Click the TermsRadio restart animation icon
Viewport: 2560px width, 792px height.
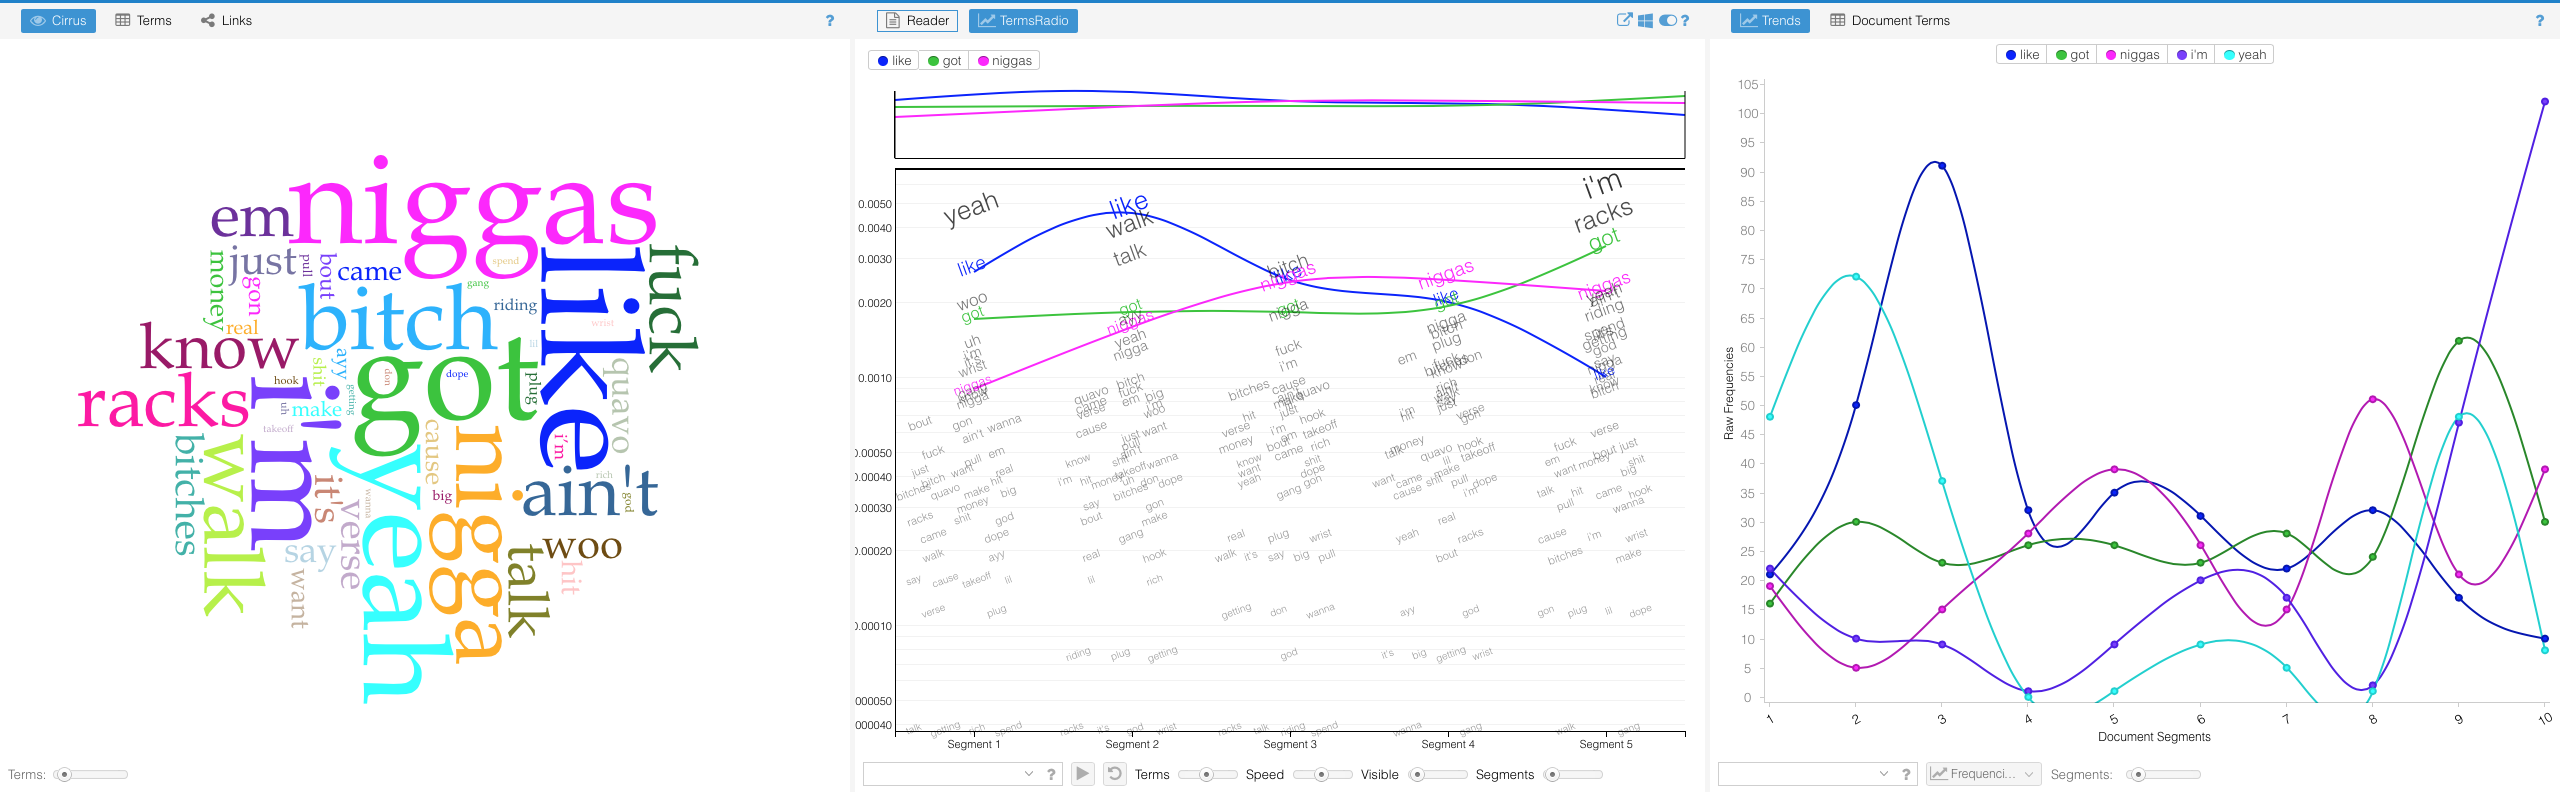pos(1114,773)
